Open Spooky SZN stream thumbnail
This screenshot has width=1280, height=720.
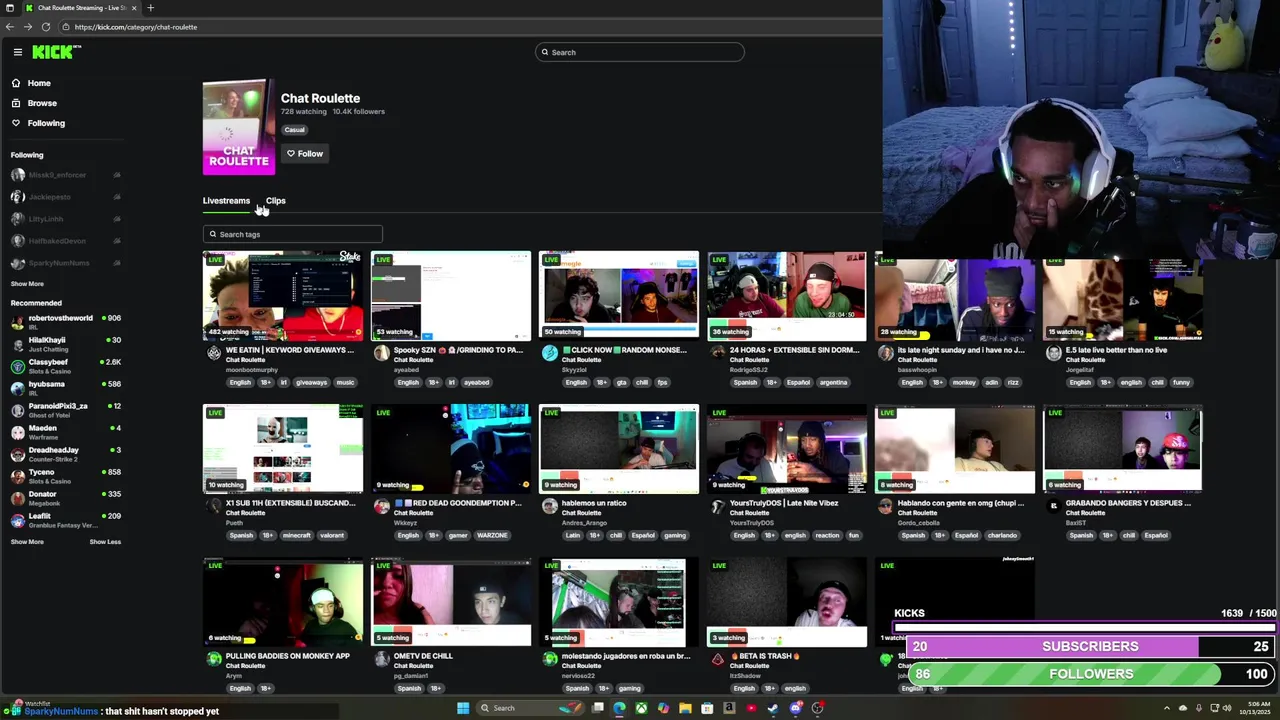pyautogui.click(x=451, y=296)
